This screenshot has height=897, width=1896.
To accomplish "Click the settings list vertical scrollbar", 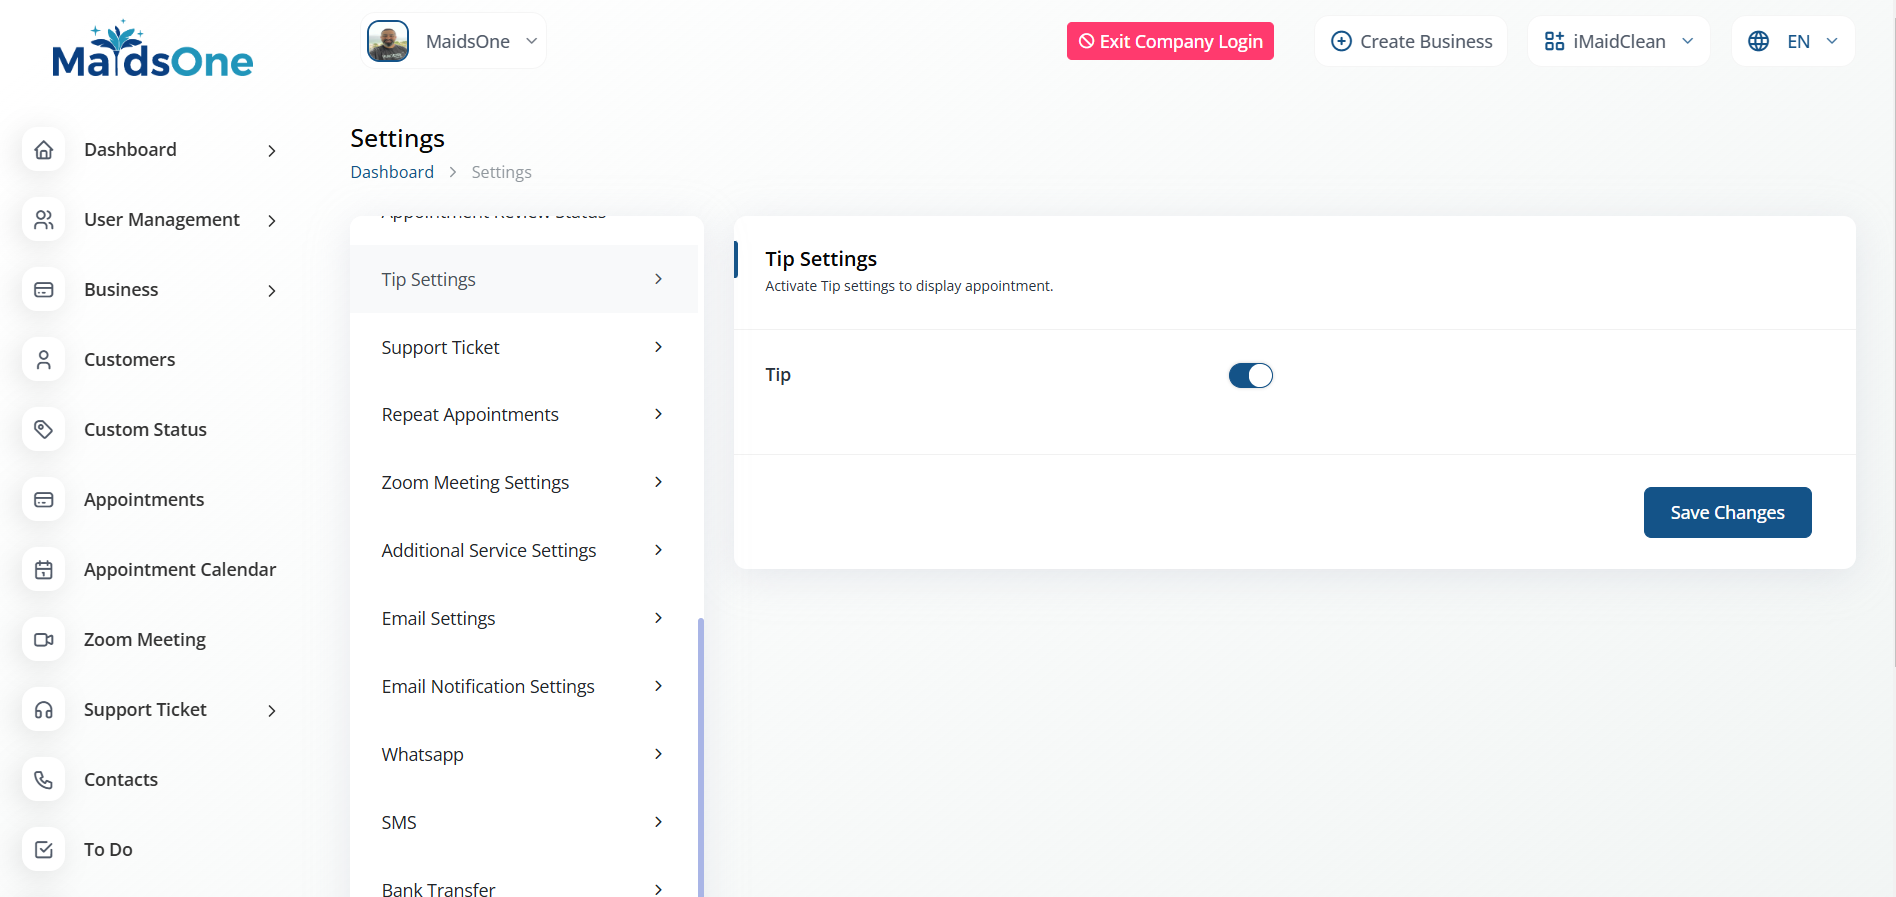I will (701, 750).
